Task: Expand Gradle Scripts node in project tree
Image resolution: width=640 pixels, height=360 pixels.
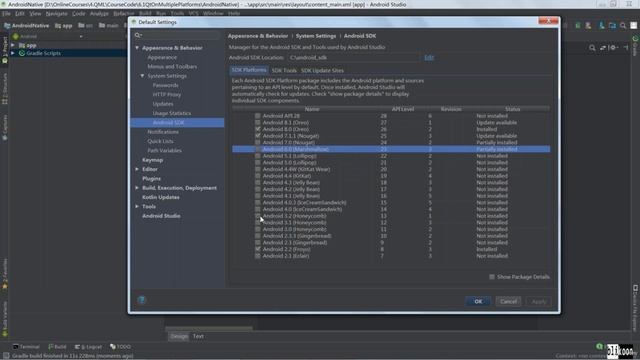Action: (13, 53)
